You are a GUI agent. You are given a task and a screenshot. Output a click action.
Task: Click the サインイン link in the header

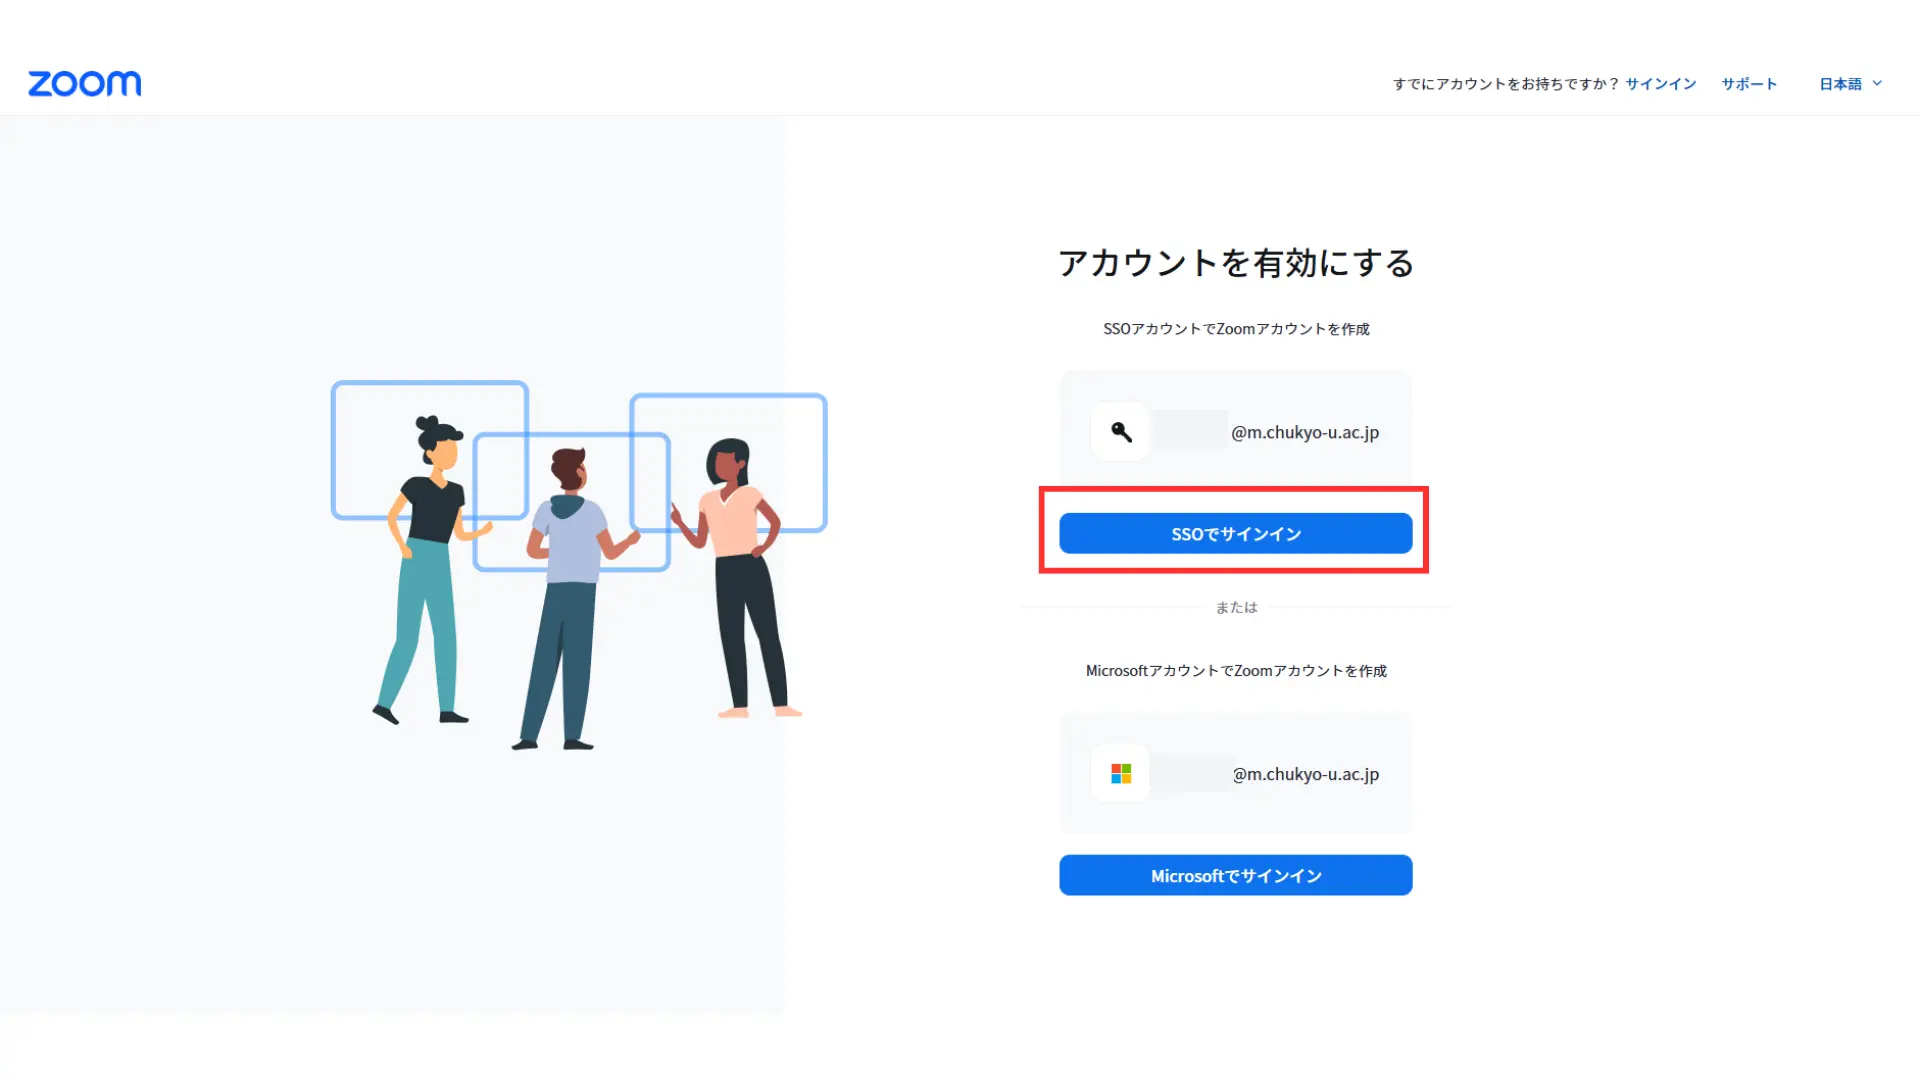coord(1660,84)
